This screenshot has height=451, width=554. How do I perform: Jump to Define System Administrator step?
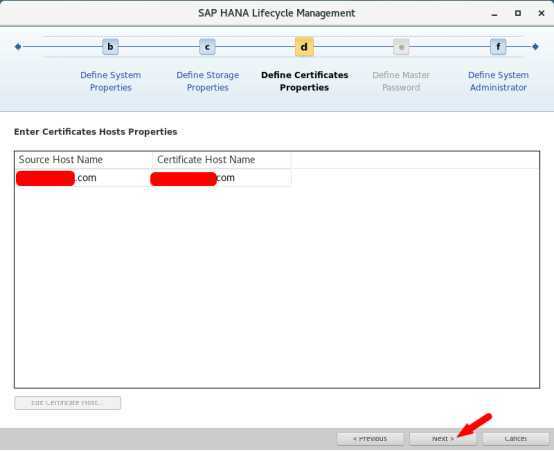pos(498,81)
